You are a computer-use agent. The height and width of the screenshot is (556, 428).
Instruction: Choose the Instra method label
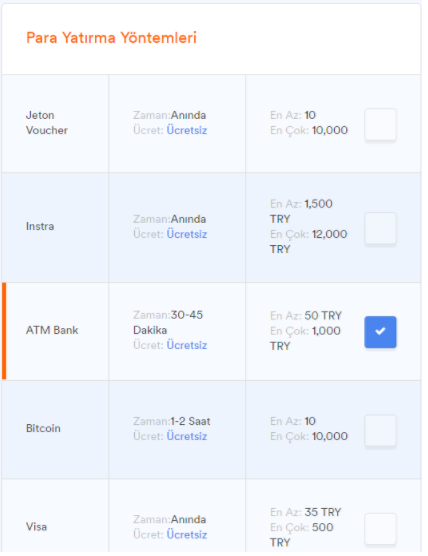tap(40, 226)
